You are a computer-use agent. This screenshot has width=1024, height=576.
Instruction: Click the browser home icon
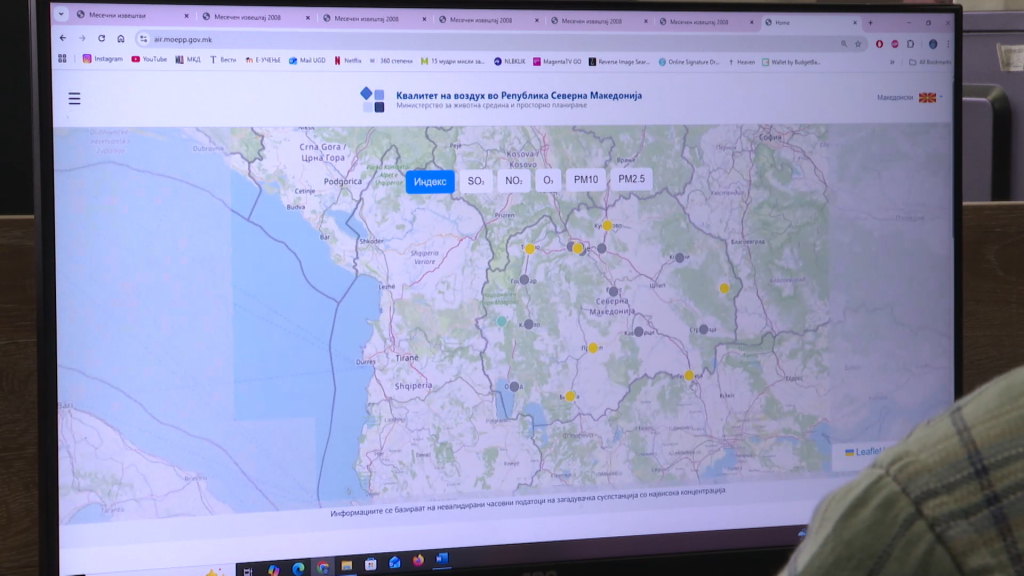(121, 39)
